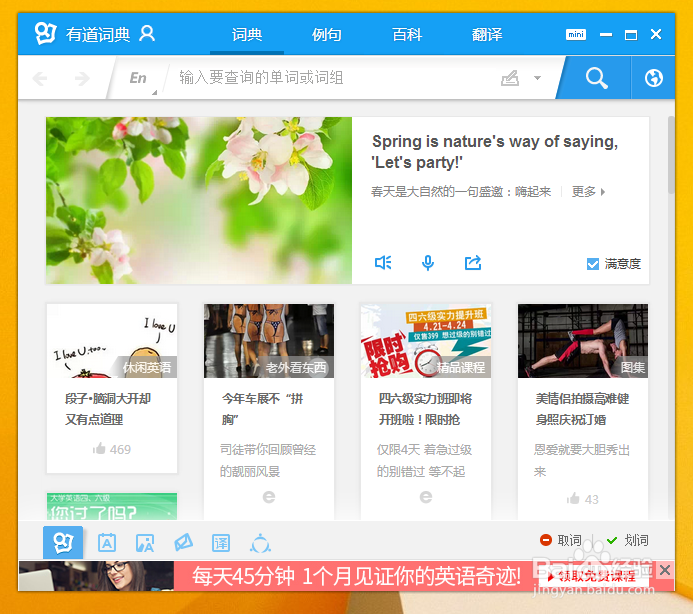Open the wordbook icon in bottom bar

pyautogui.click(x=107, y=543)
